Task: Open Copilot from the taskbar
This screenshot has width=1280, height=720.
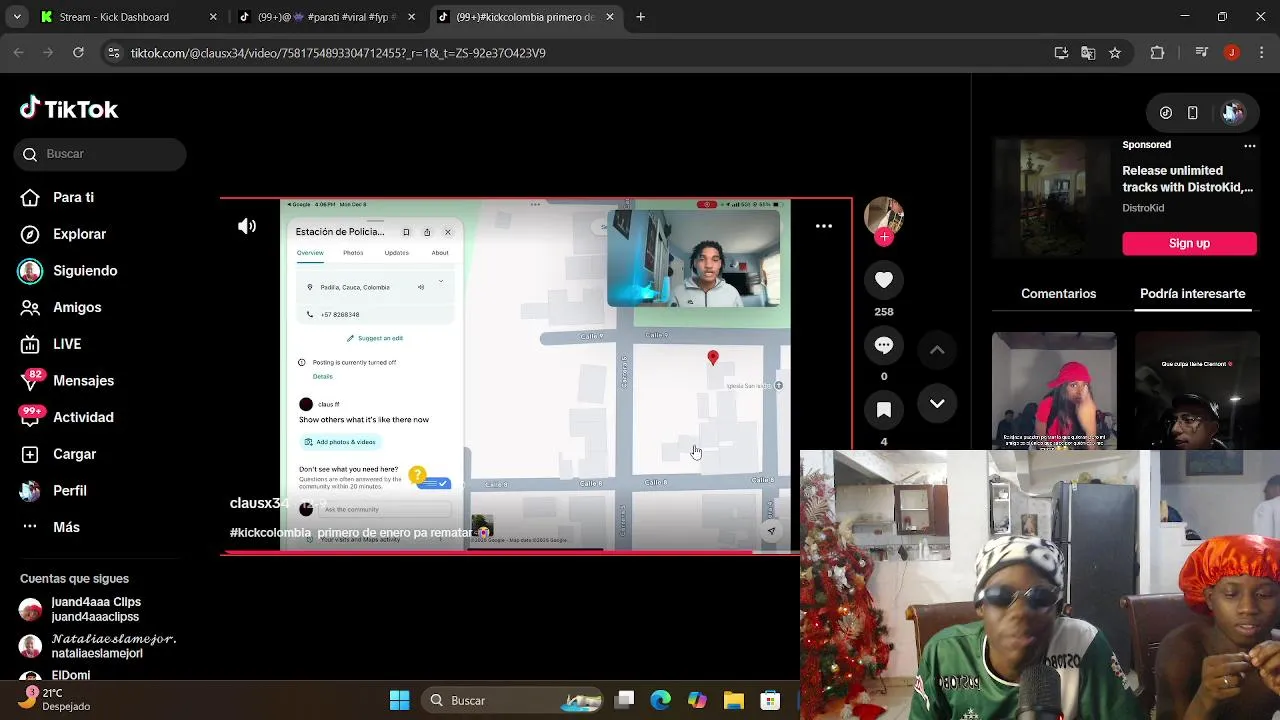Action: [x=697, y=700]
